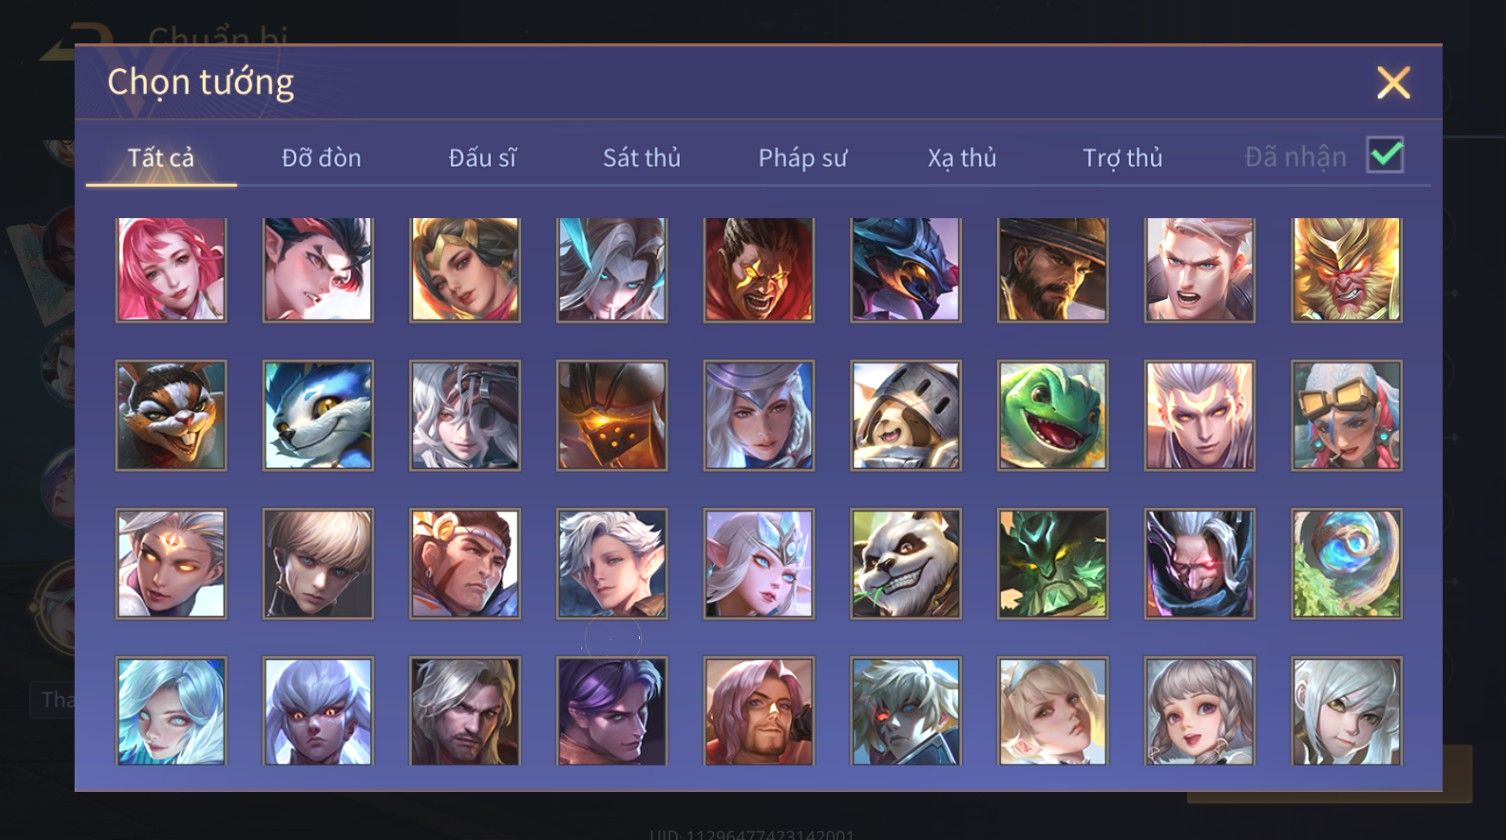Close the Chọn tướng dialog

point(1393,82)
